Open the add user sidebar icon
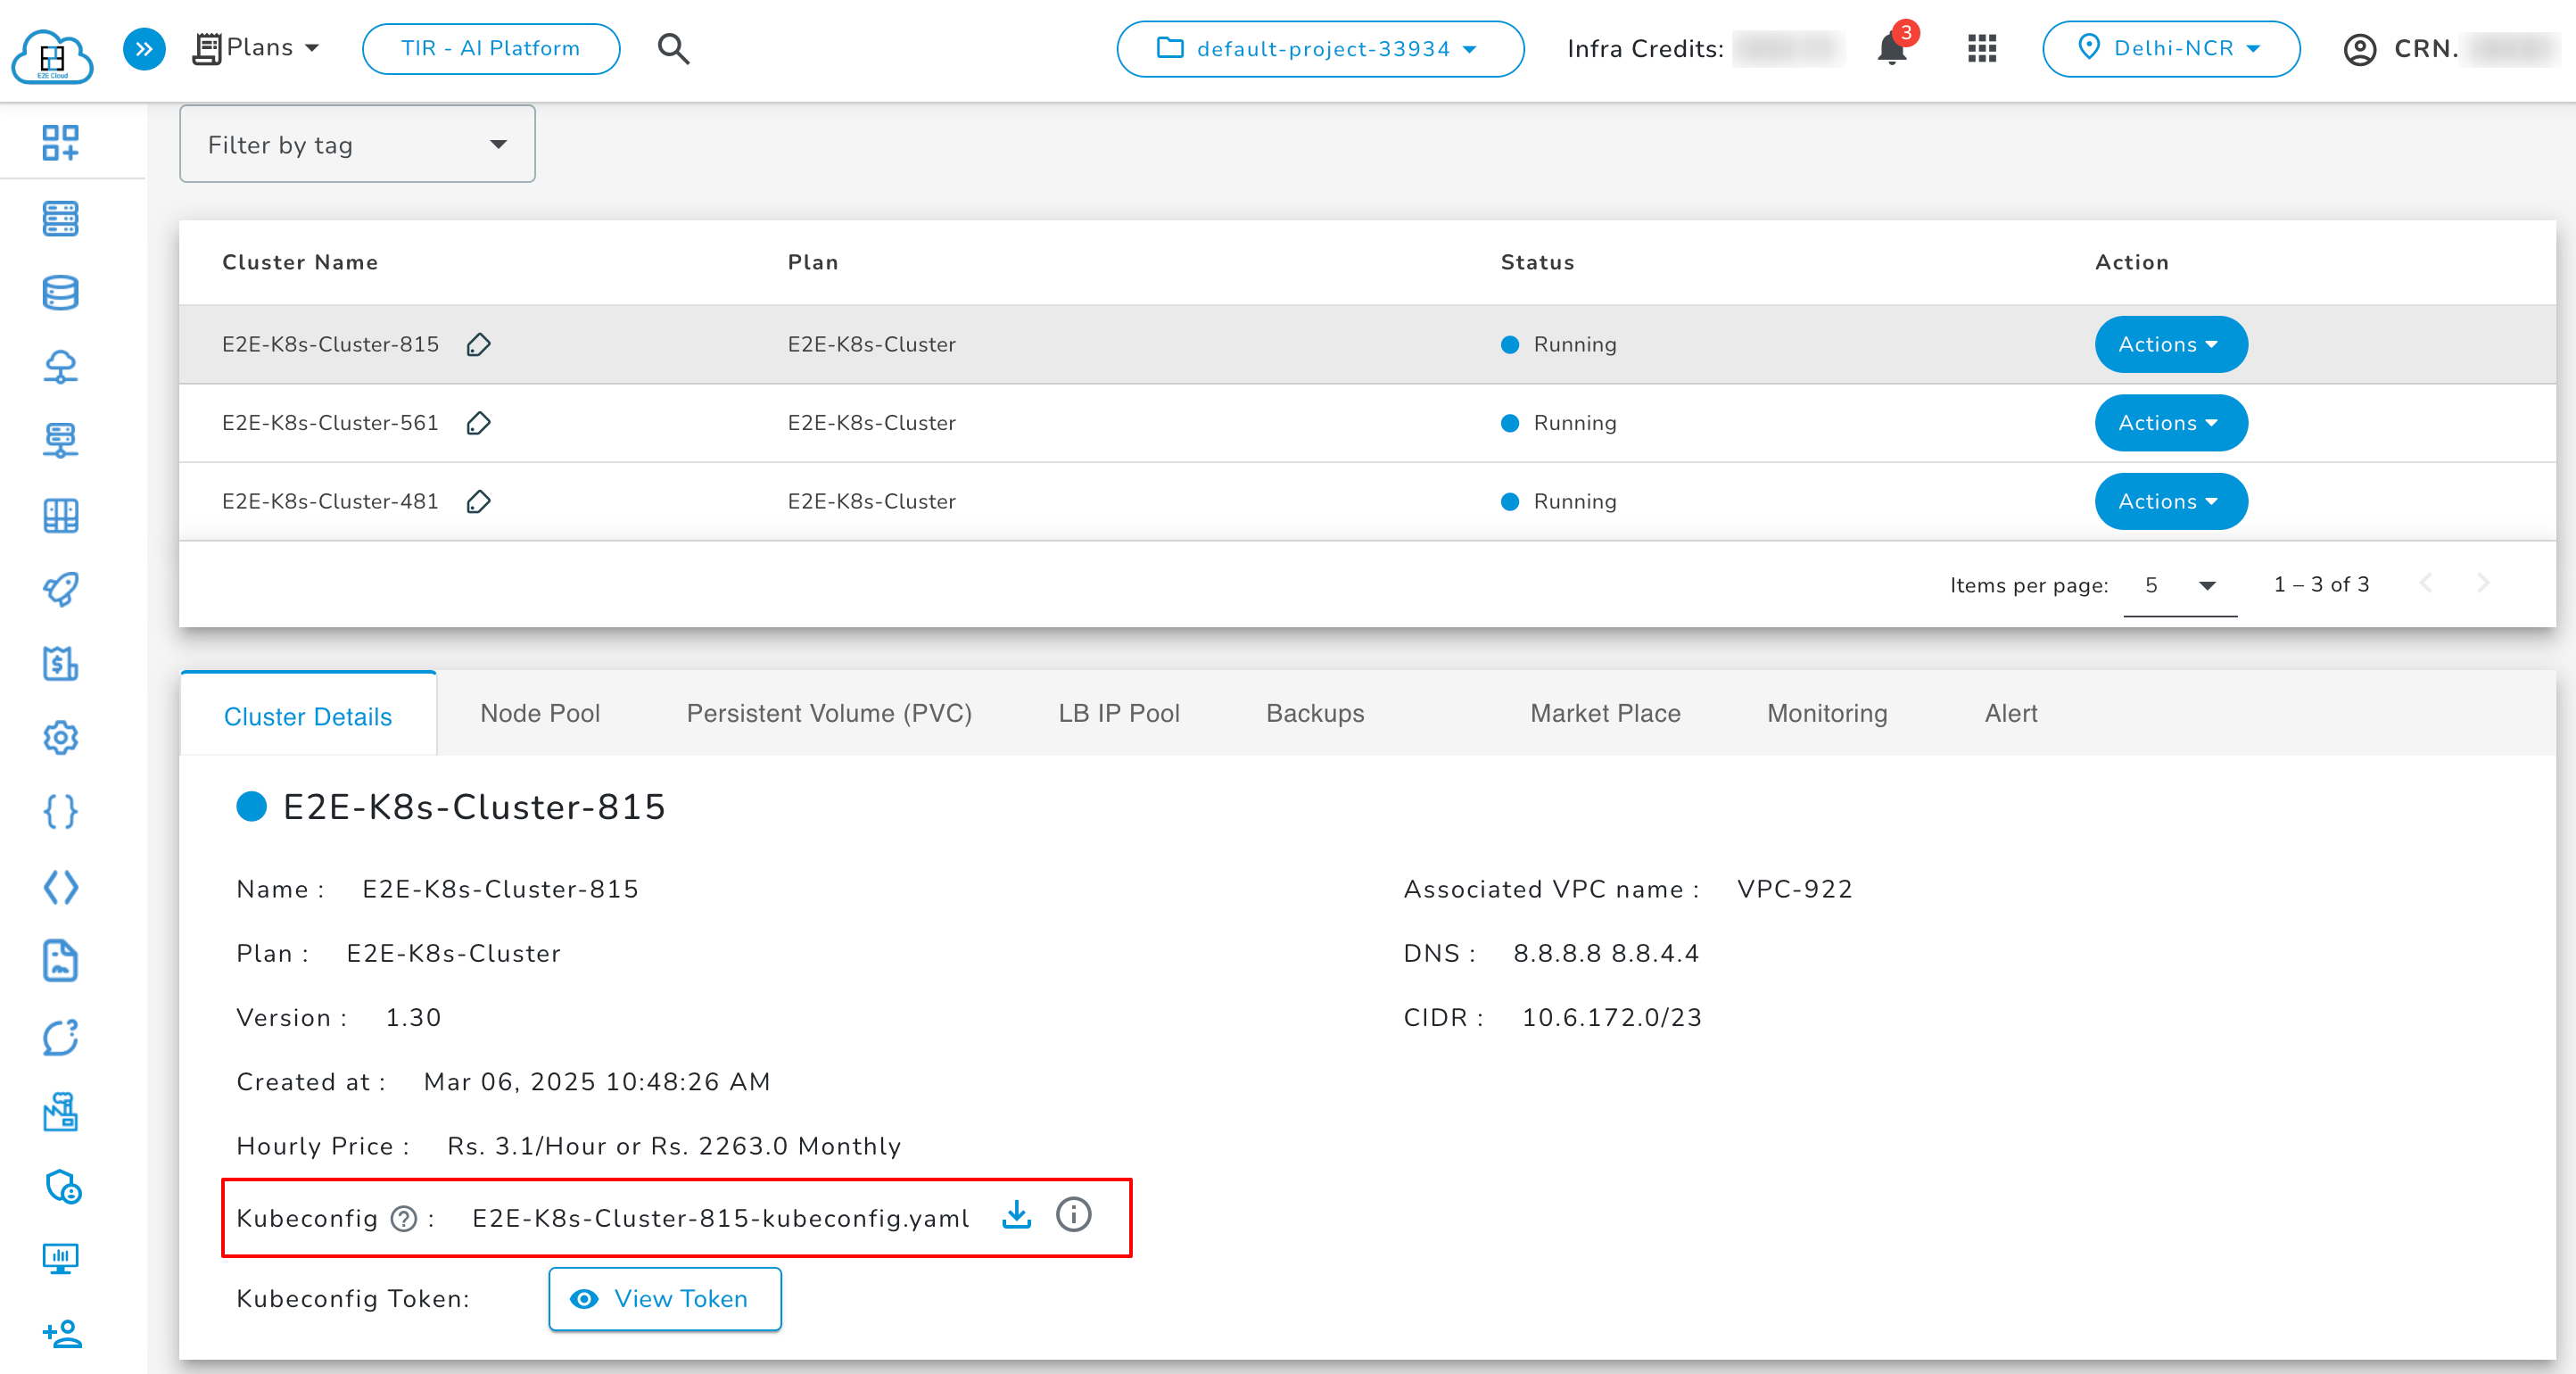 62,1333
